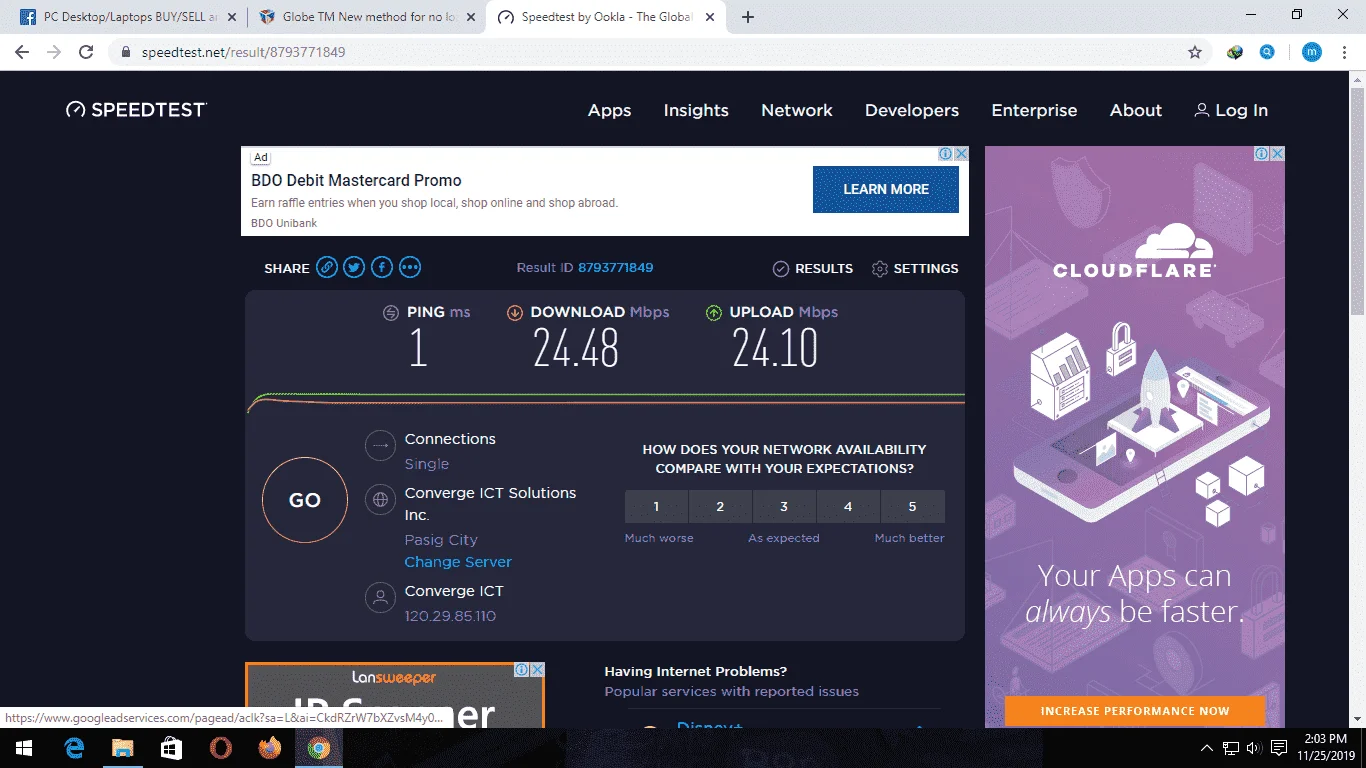Image resolution: width=1366 pixels, height=768 pixels.
Task: Rate network availability 3 (As expected)
Action: [784, 507]
